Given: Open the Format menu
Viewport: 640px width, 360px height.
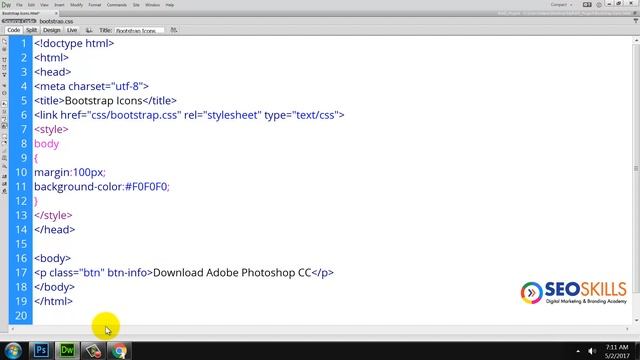Looking at the screenshot, I should (x=95, y=5).
